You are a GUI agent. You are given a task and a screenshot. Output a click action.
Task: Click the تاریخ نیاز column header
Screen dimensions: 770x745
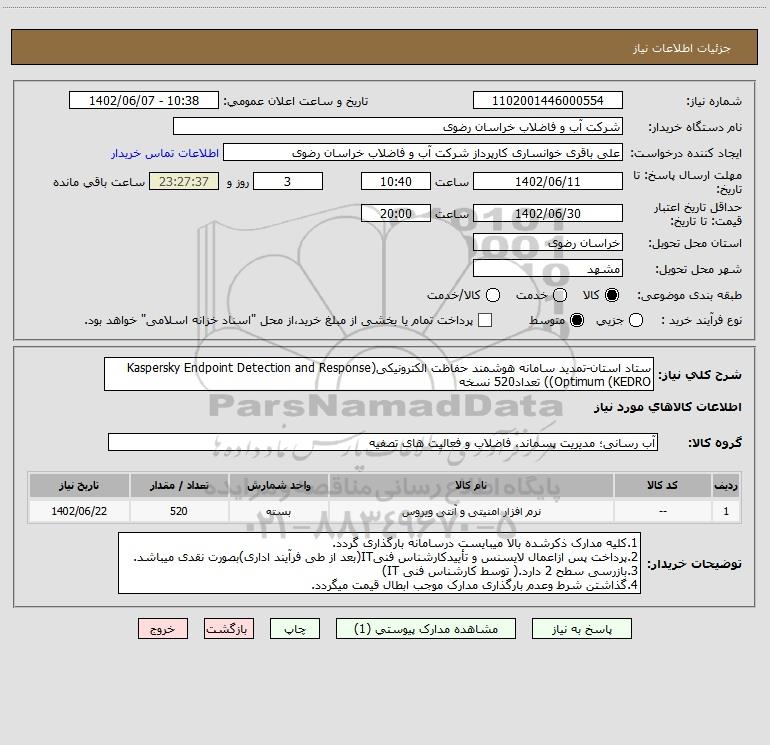pyautogui.click(x=79, y=485)
